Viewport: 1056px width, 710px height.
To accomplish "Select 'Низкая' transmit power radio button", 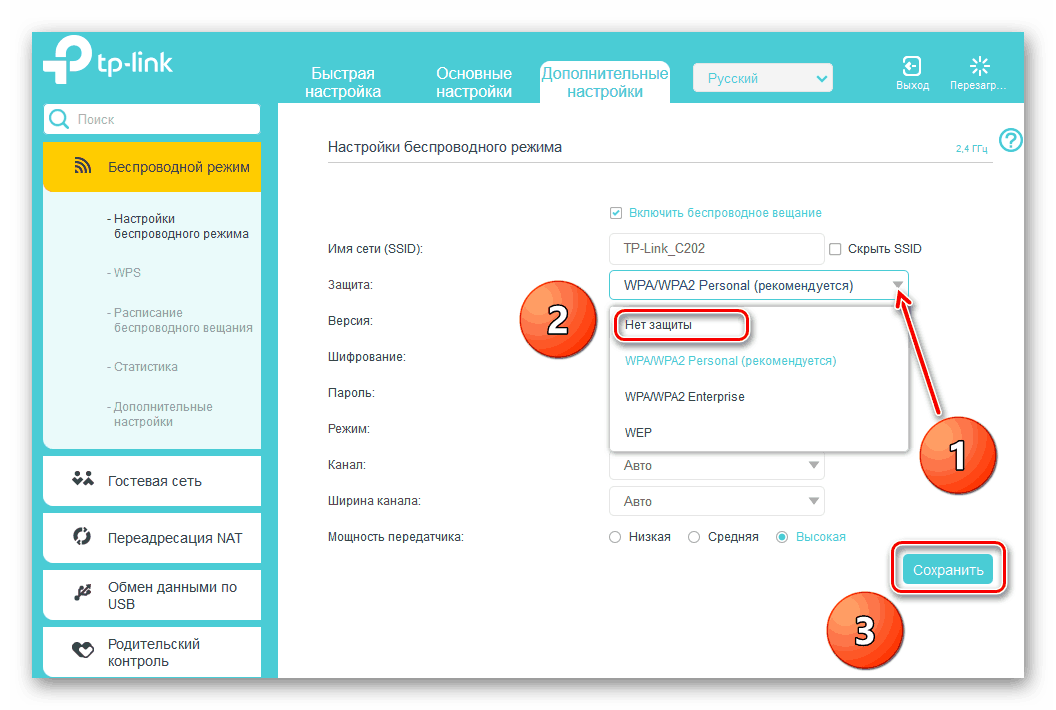I will tap(615, 537).
